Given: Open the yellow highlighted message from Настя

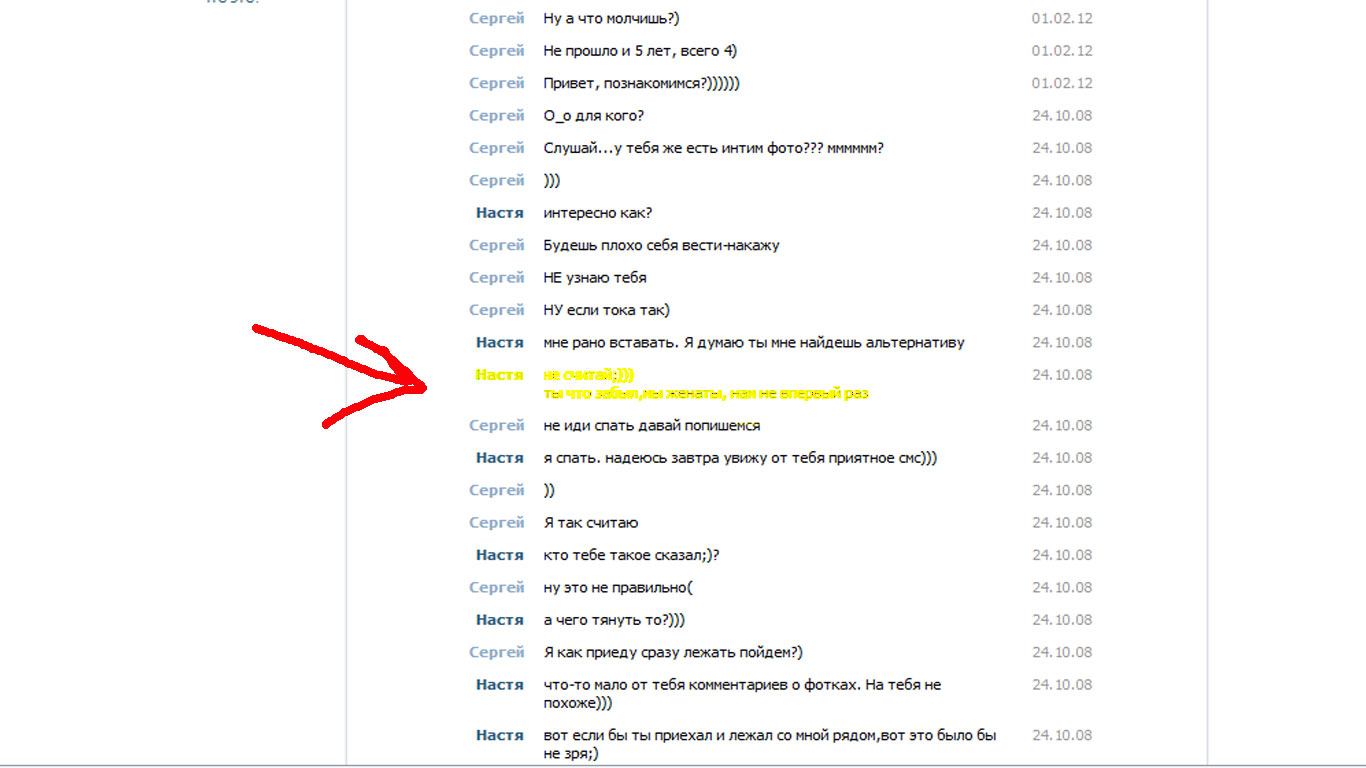Looking at the screenshot, I should coord(706,384).
